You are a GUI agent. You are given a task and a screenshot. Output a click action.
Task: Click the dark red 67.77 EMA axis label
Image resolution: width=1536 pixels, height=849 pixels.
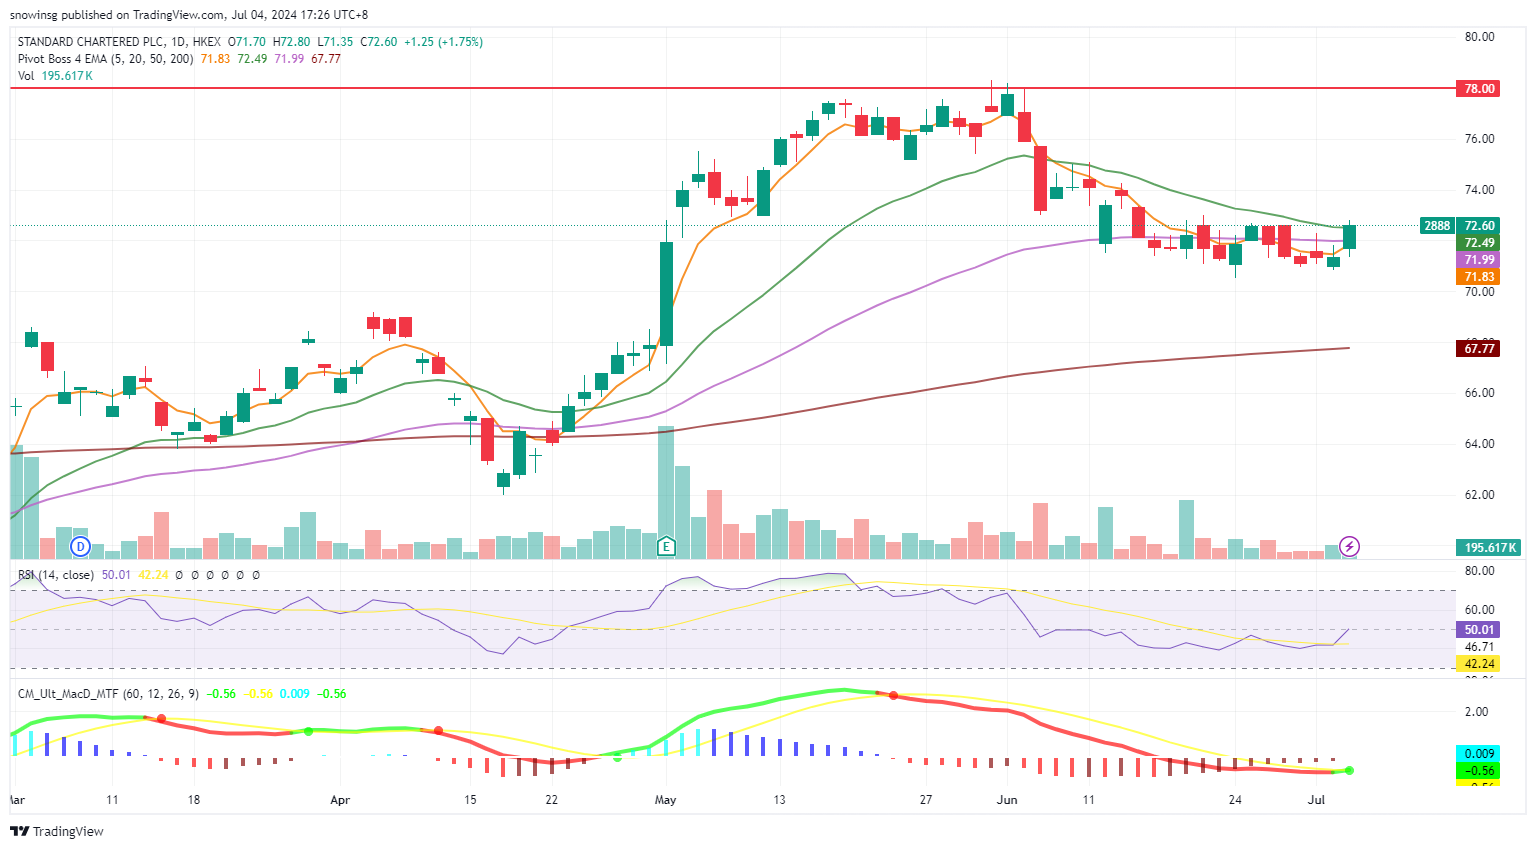(x=1479, y=349)
